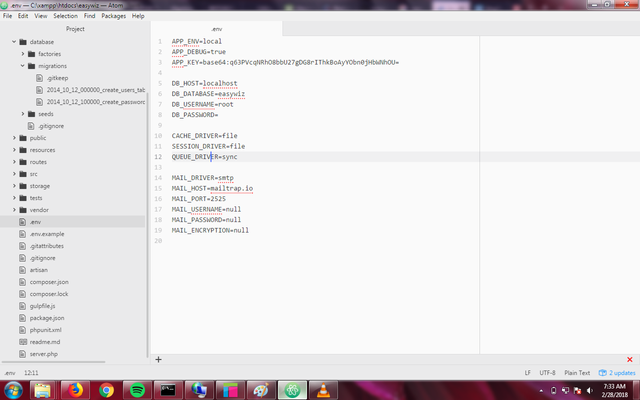Open gulpfile.js file

[x=42, y=306]
